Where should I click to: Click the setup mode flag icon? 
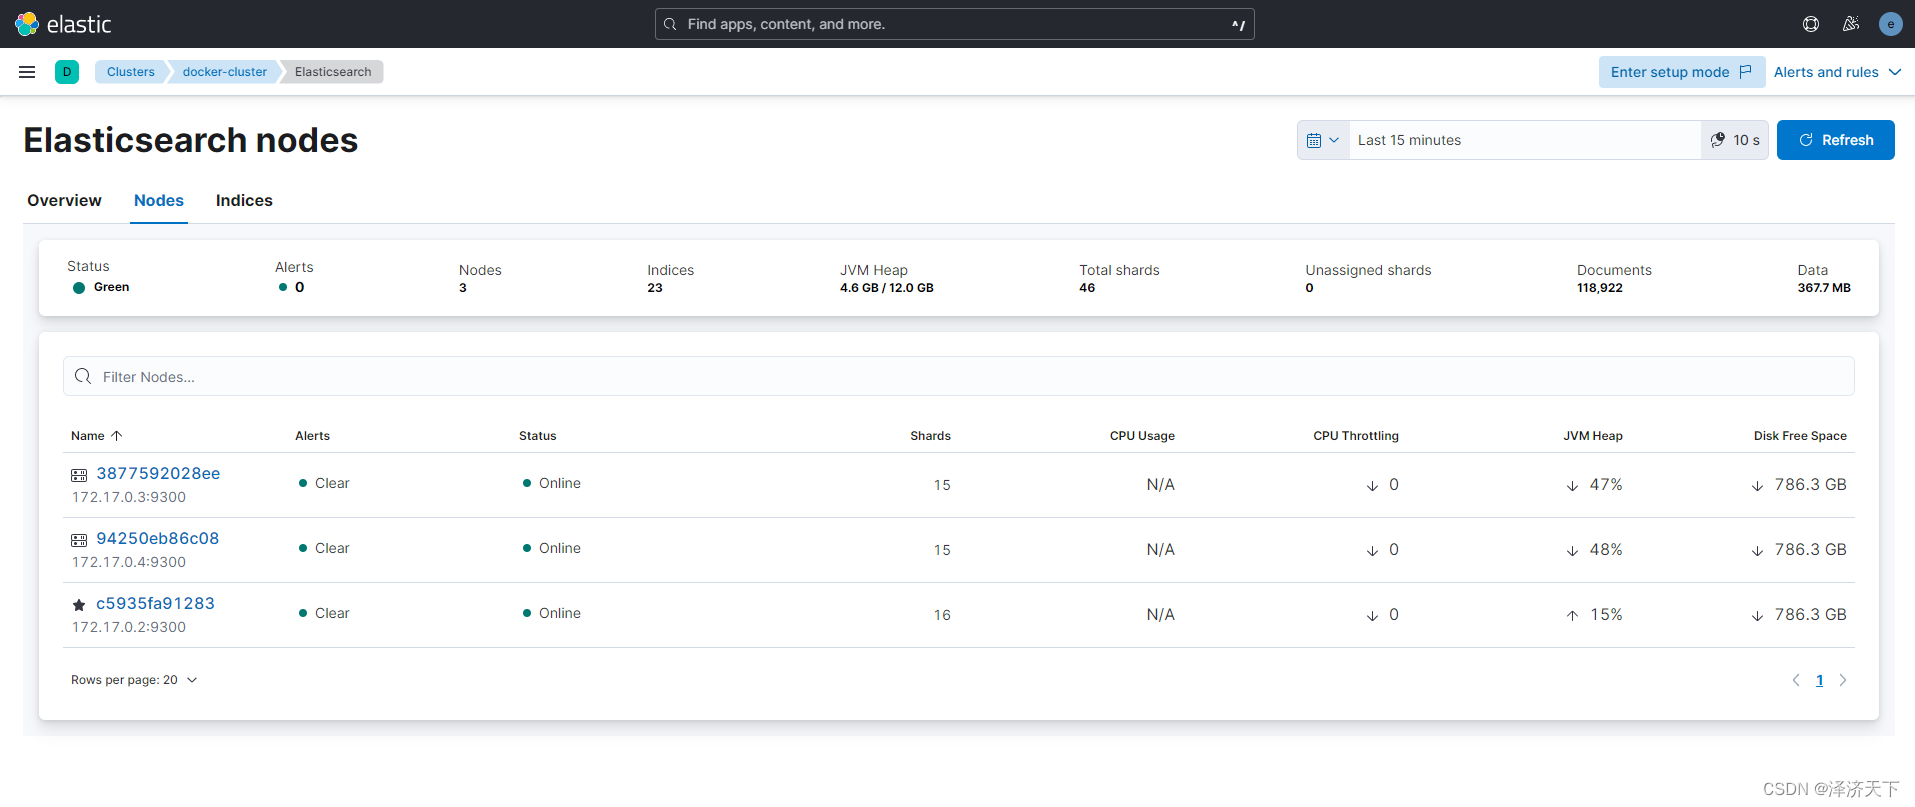click(x=1745, y=72)
